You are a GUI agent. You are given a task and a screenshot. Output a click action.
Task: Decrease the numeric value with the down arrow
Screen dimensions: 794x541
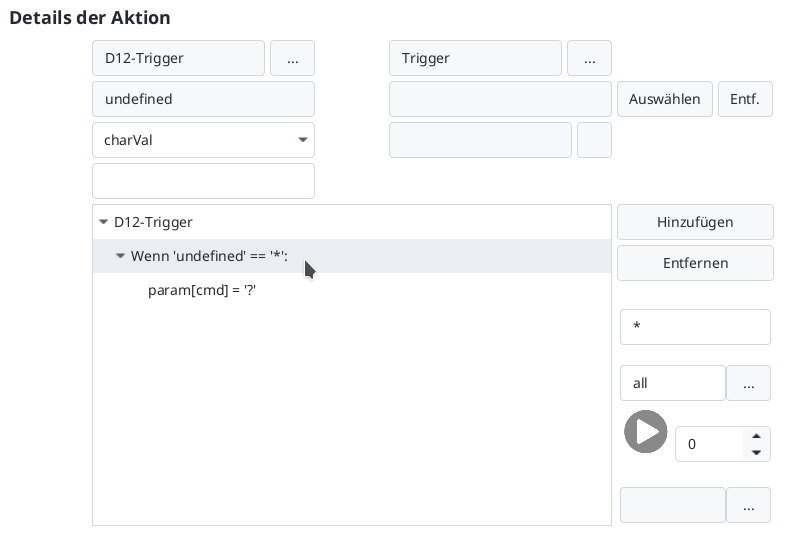[757, 453]
